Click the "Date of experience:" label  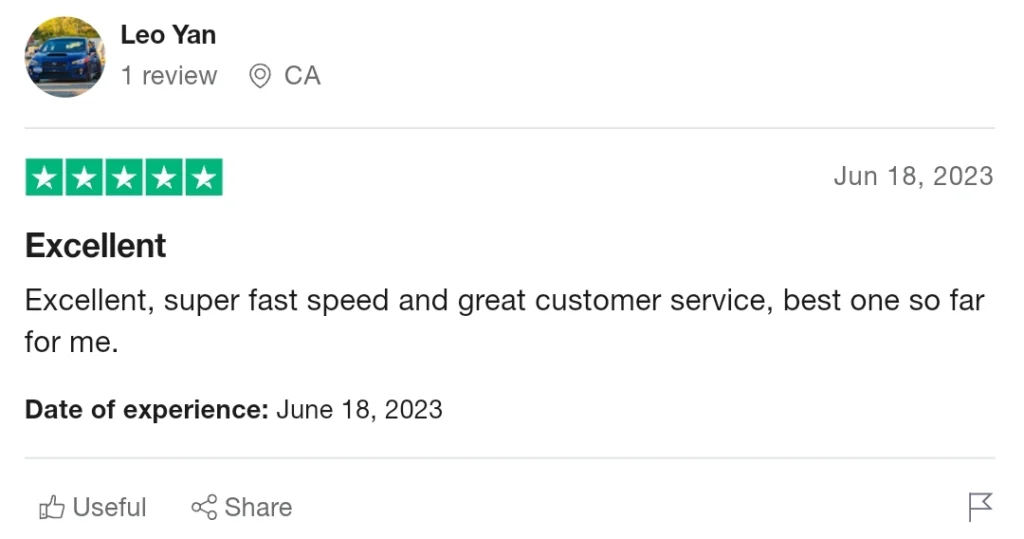click(147, 410)
